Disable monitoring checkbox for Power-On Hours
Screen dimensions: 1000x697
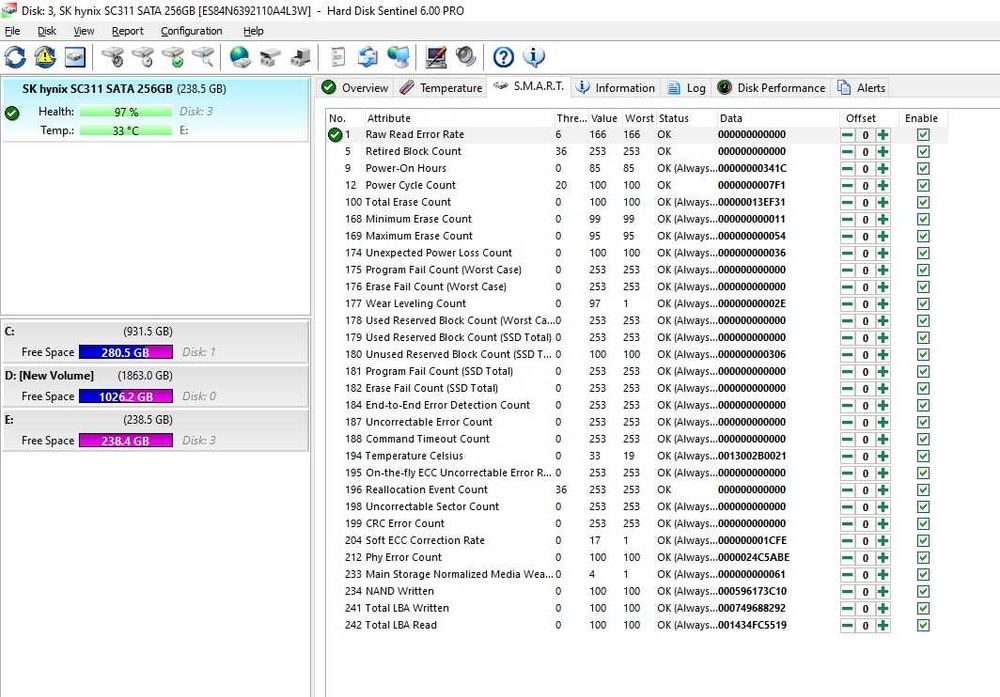pos(923,168)
